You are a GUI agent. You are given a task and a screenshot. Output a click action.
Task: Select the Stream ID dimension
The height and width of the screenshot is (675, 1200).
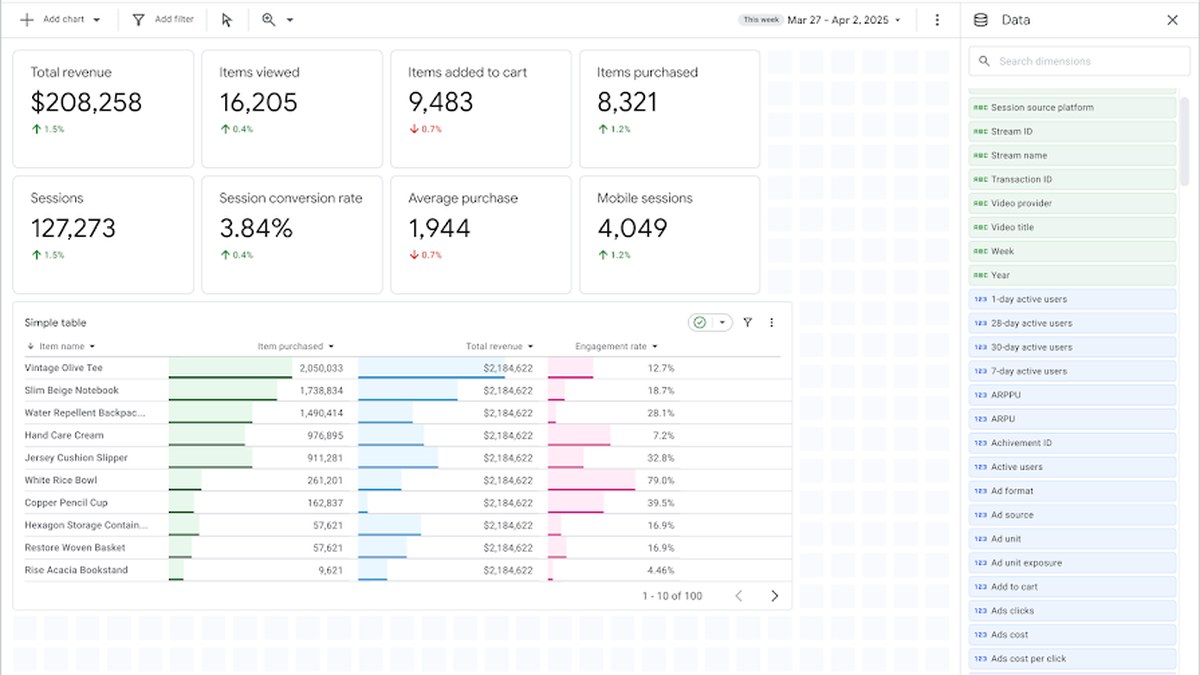[1073, 131]
